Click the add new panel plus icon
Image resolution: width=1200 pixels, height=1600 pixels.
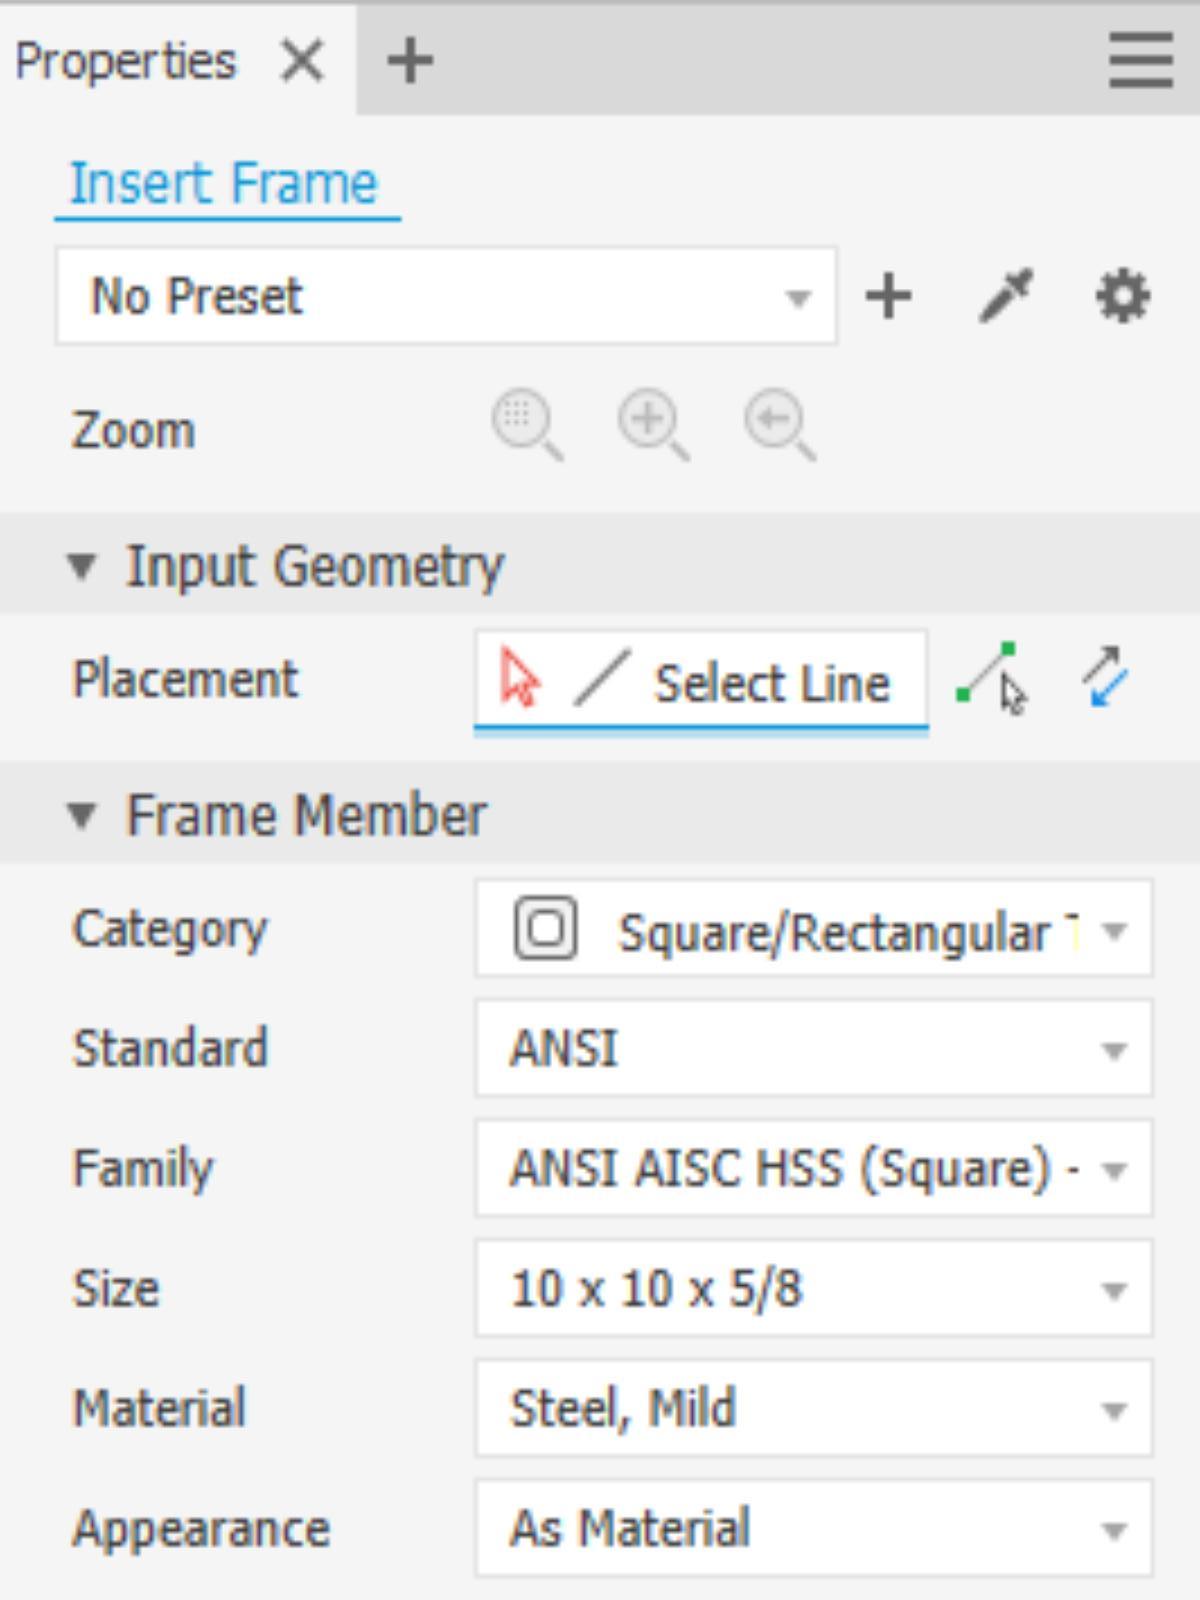(410, 61)
